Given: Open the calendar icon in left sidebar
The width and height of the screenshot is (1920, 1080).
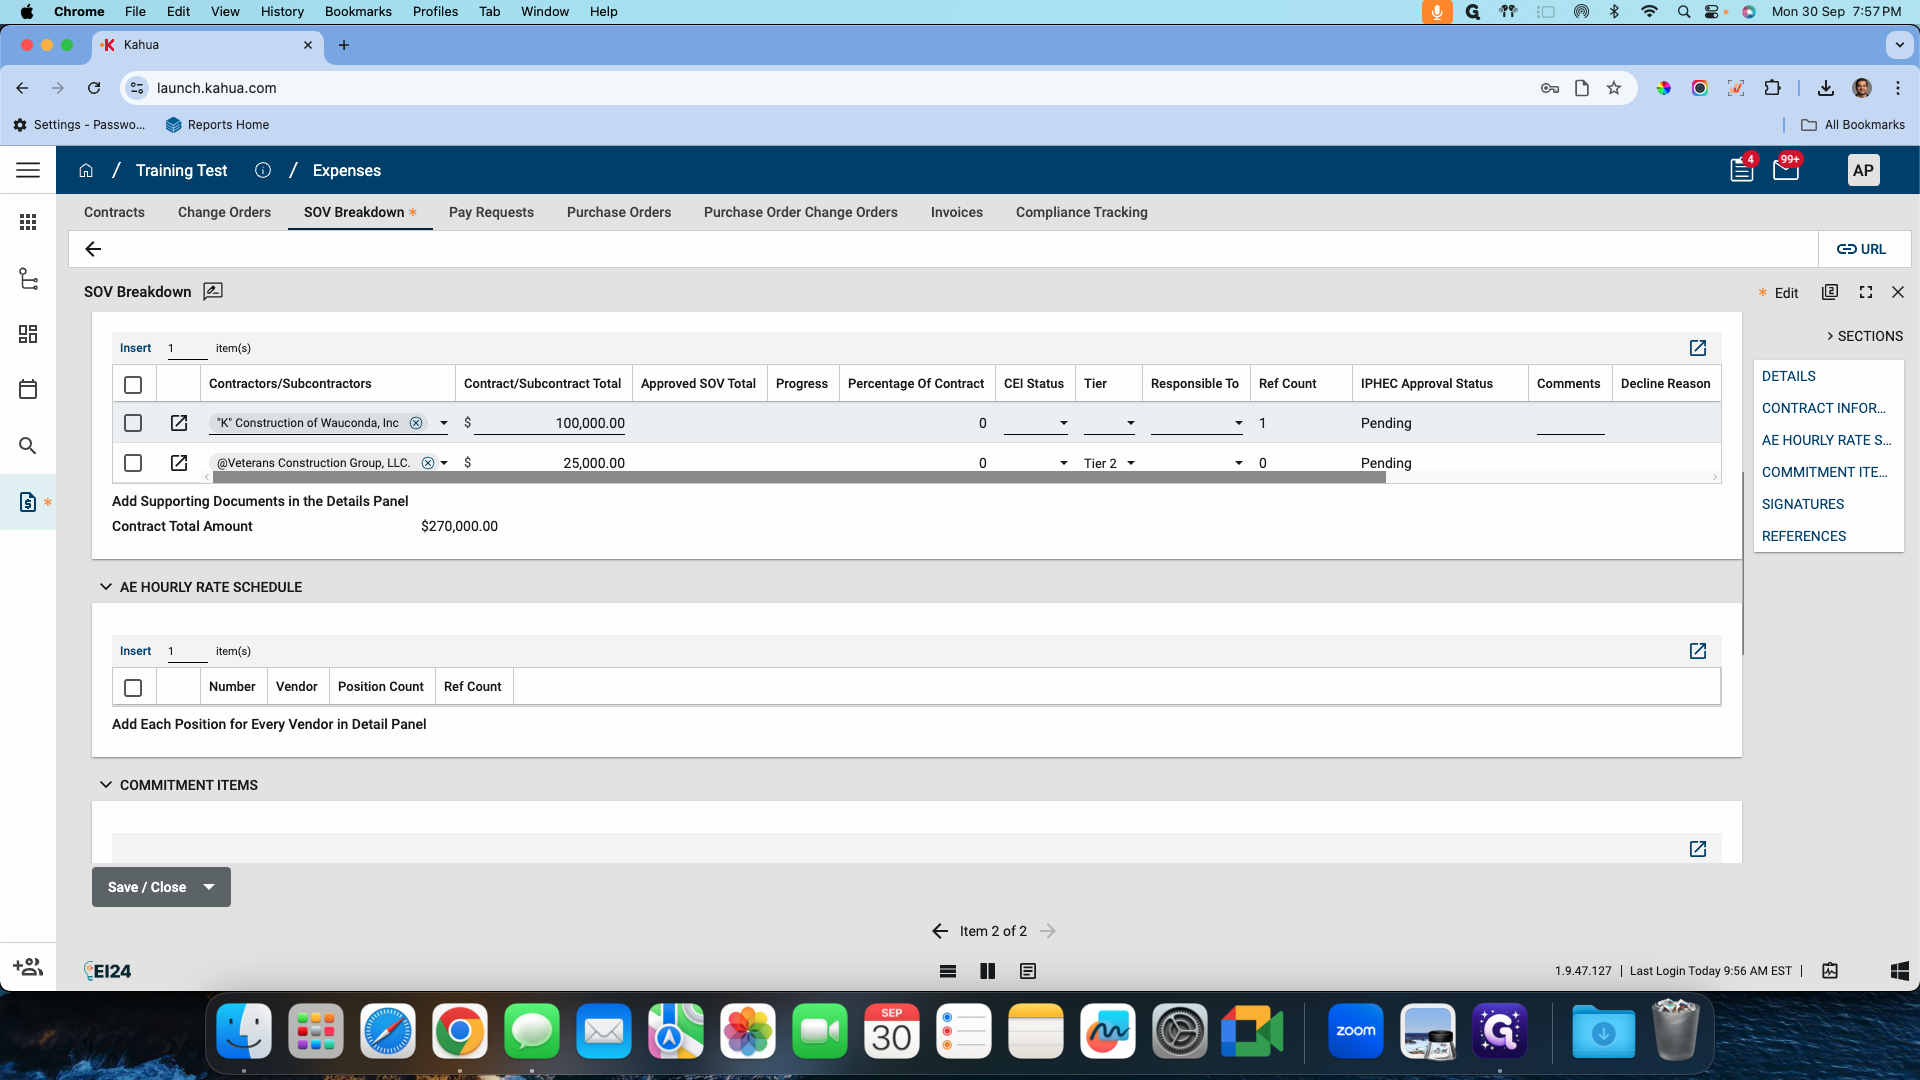Looking at the screenshot, I should [28, 390].
